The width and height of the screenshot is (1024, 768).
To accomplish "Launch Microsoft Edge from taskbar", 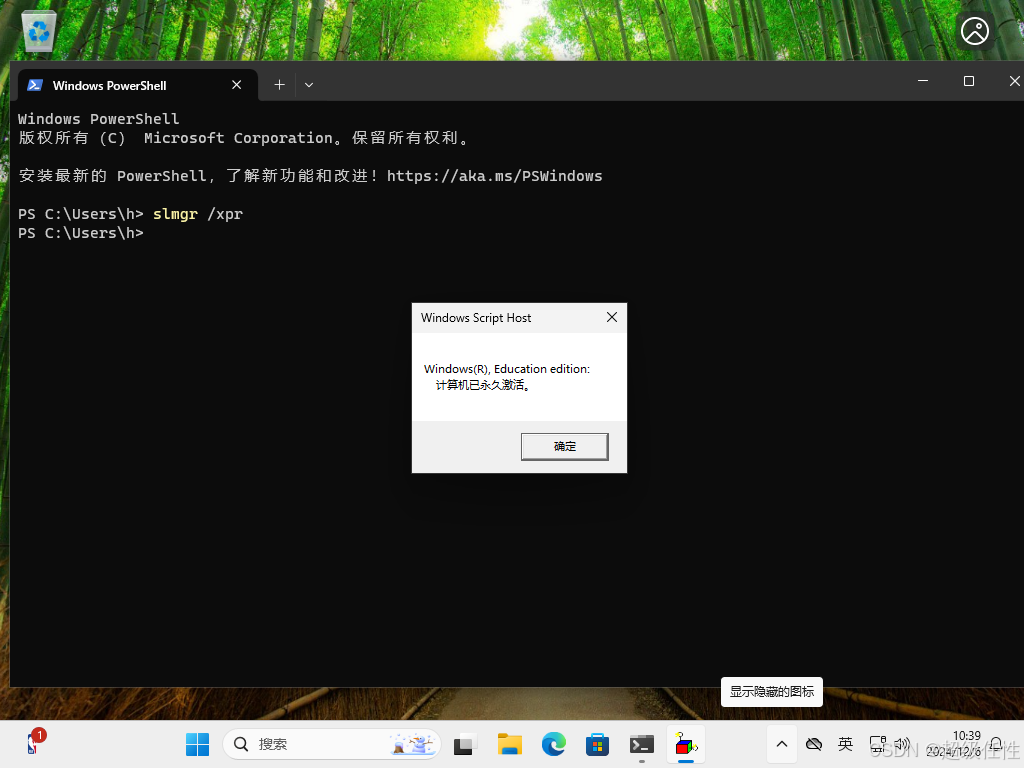I will (x=554, y=744).
